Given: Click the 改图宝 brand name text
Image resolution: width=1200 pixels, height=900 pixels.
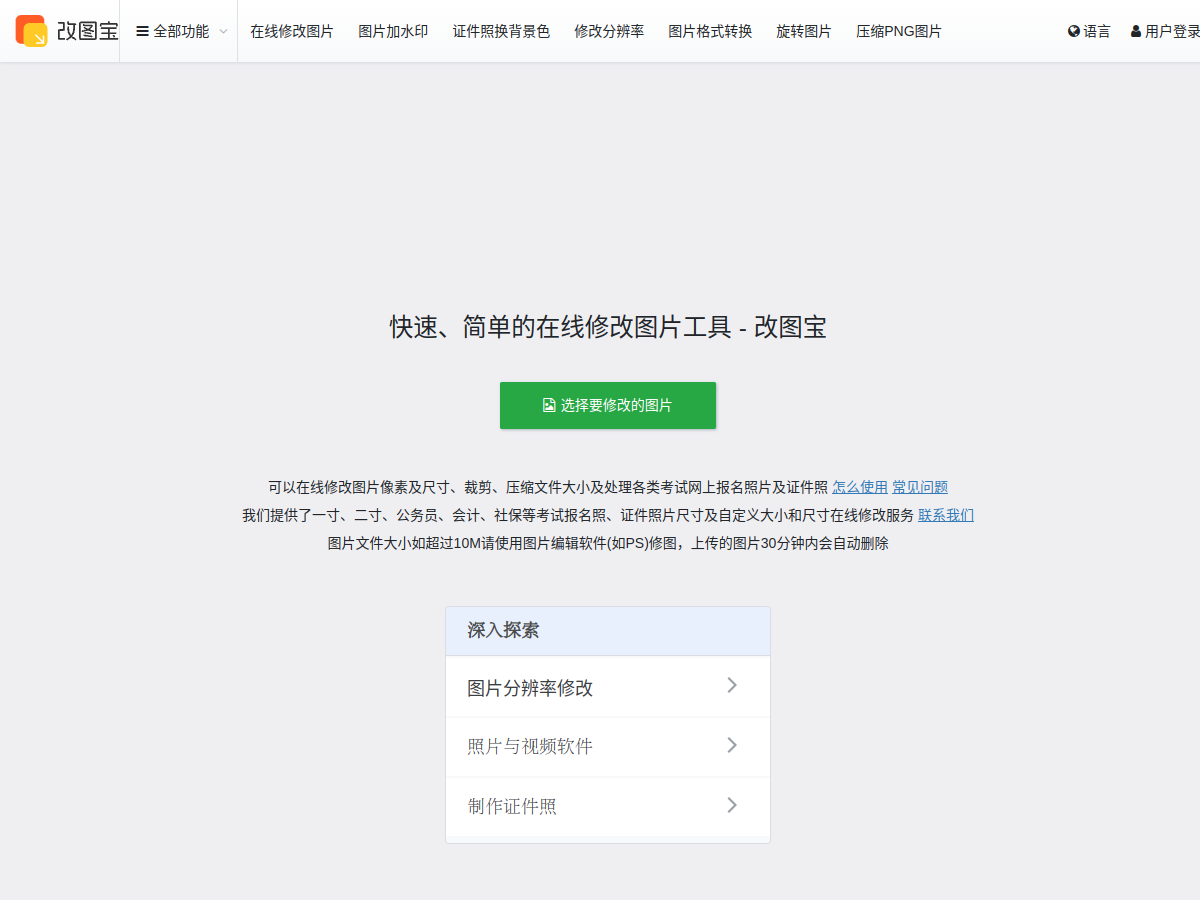Looking at the screenshot, I should pyautogui.click(x=87, y=31).
